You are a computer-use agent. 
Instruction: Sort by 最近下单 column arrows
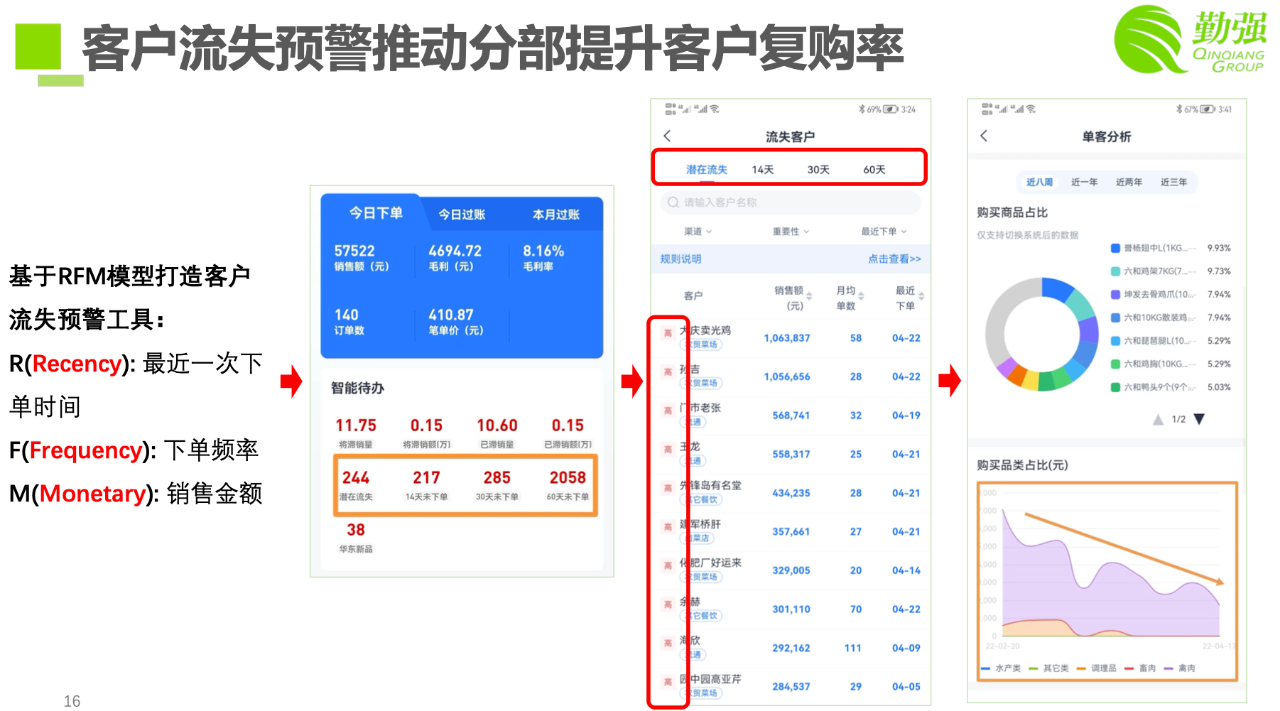(x=921, y=296)
